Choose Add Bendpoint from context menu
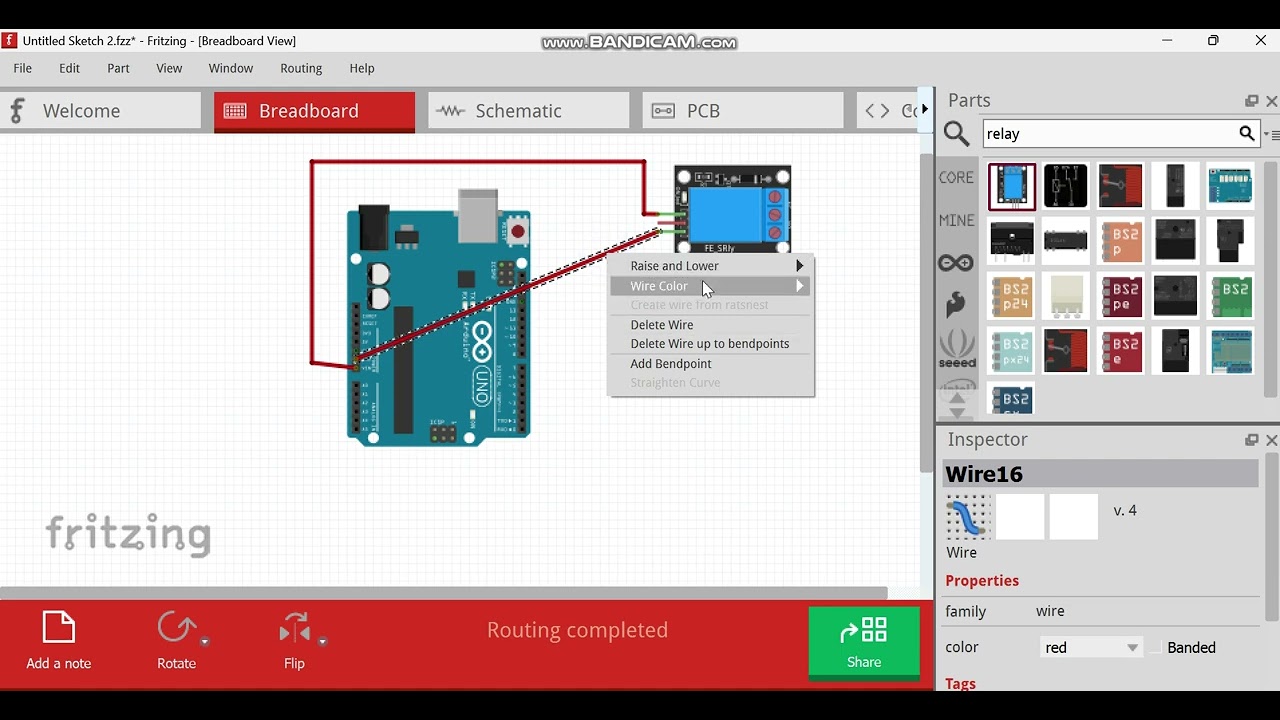 (x=711, y=364)
